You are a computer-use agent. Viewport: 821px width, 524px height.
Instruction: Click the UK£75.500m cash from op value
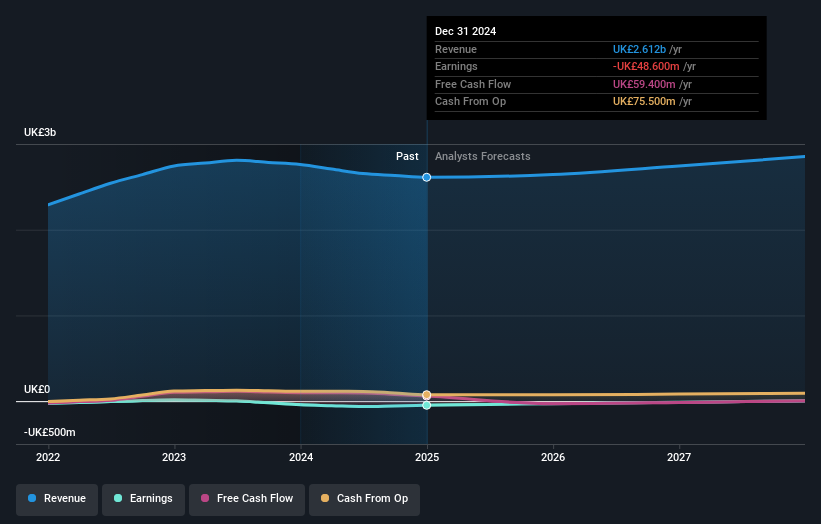pyautogui.click(x=644, y=102)
